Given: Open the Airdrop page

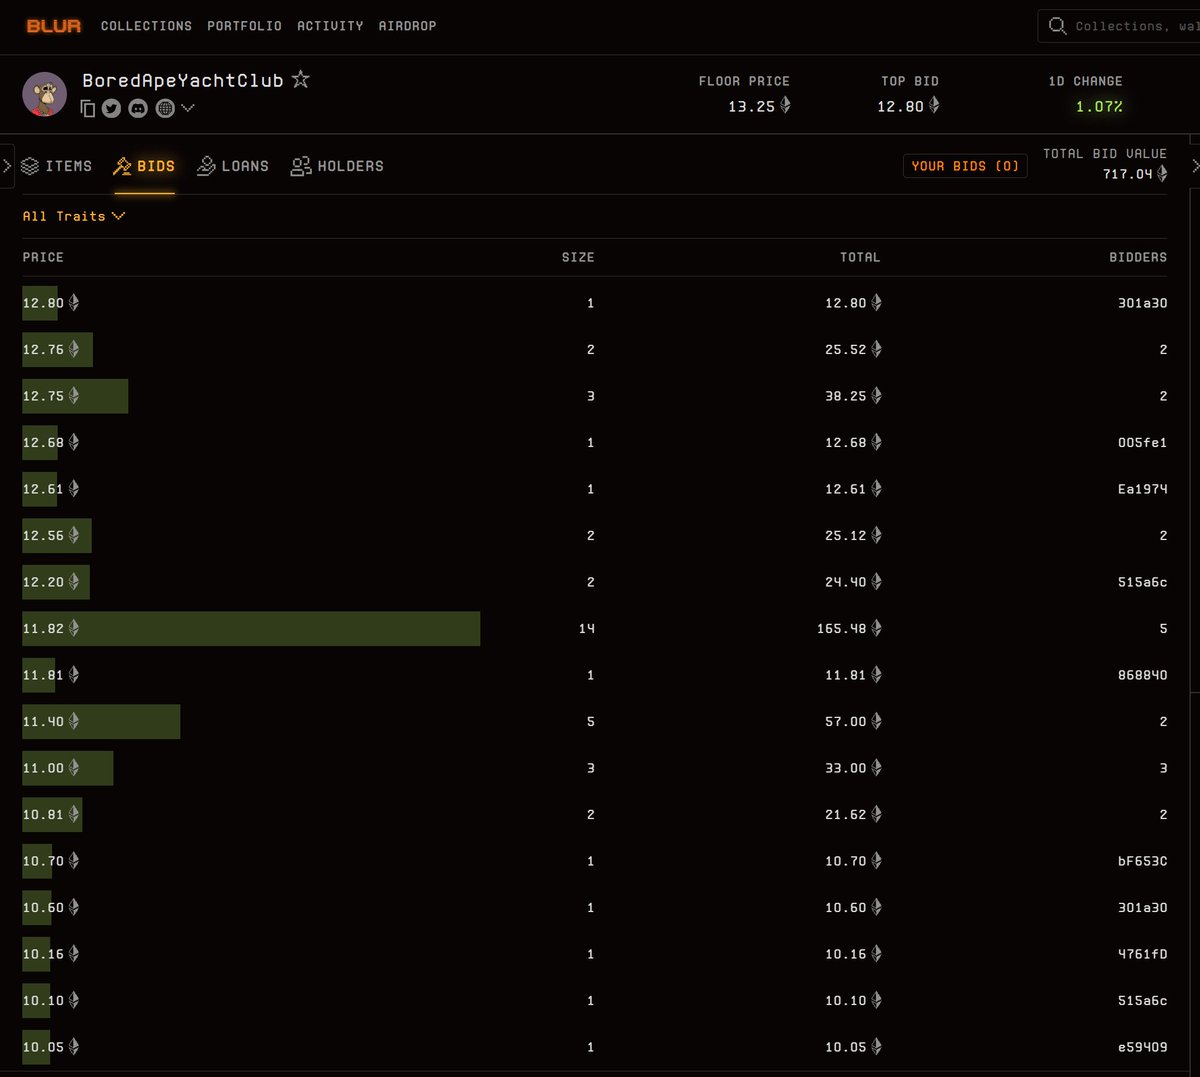Looking at the screenshot, I should click(x=407, y=26).
